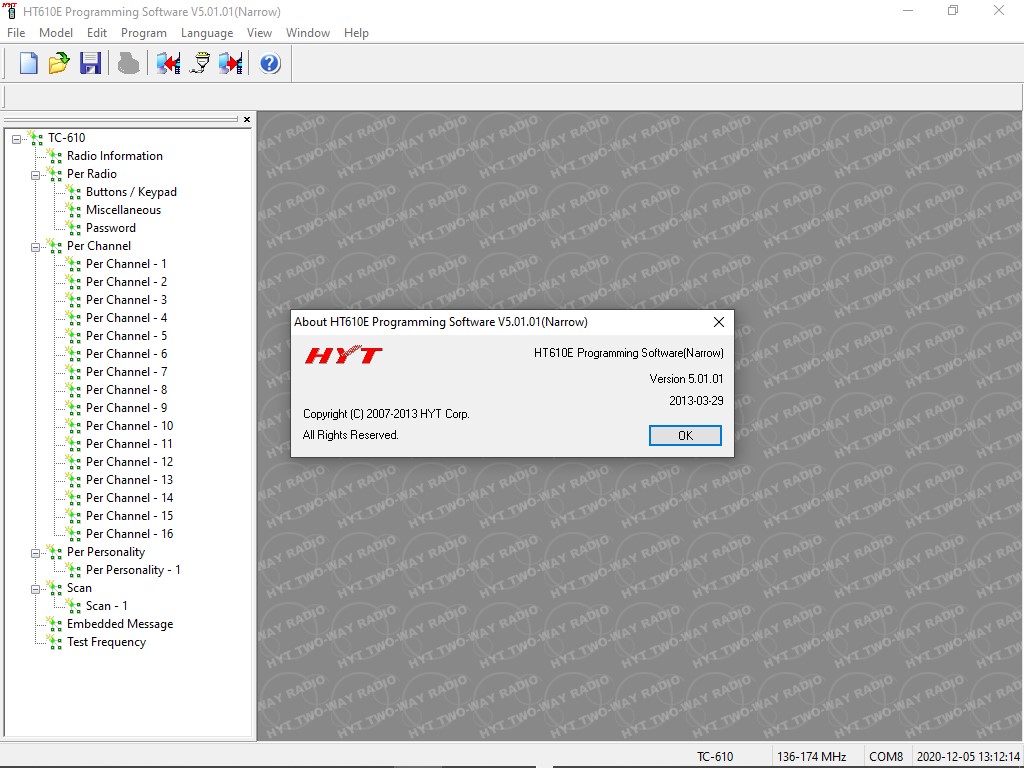Collapse the Per Radio node
Viewport: 1024px width, 768px height.
click(x=35, y=174)
